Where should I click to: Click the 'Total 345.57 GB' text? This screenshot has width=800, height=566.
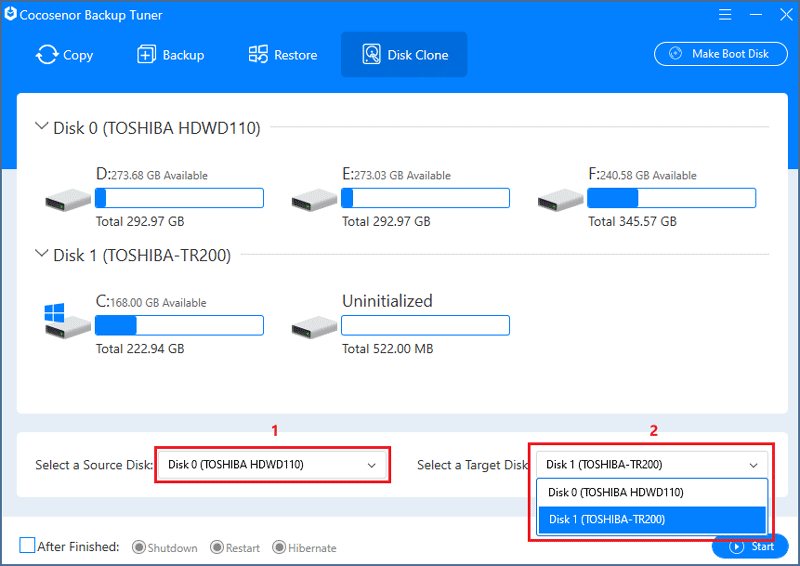(x=632, y=222)
